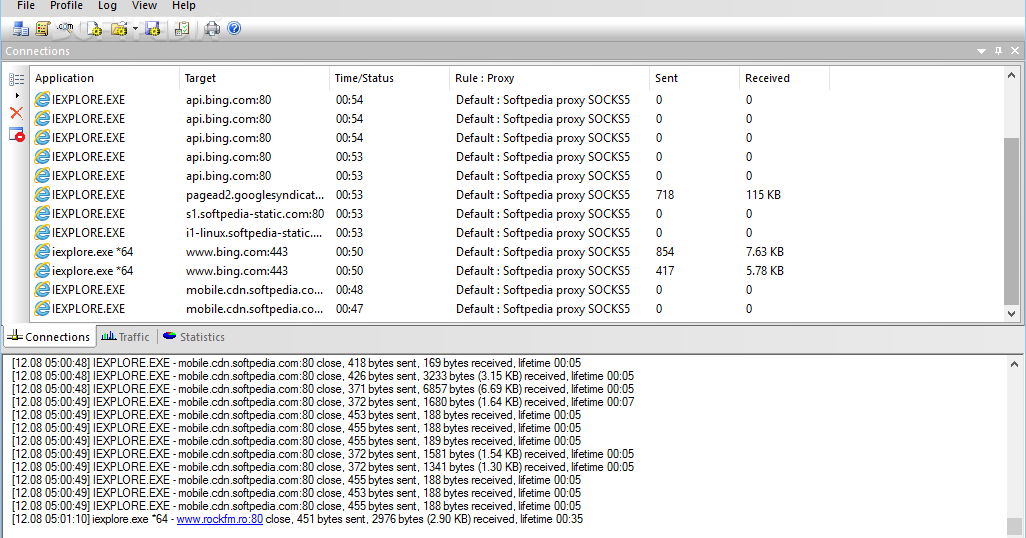Open Connections panel options dropdown arrow
The image size is (1026, 538).
981,51
